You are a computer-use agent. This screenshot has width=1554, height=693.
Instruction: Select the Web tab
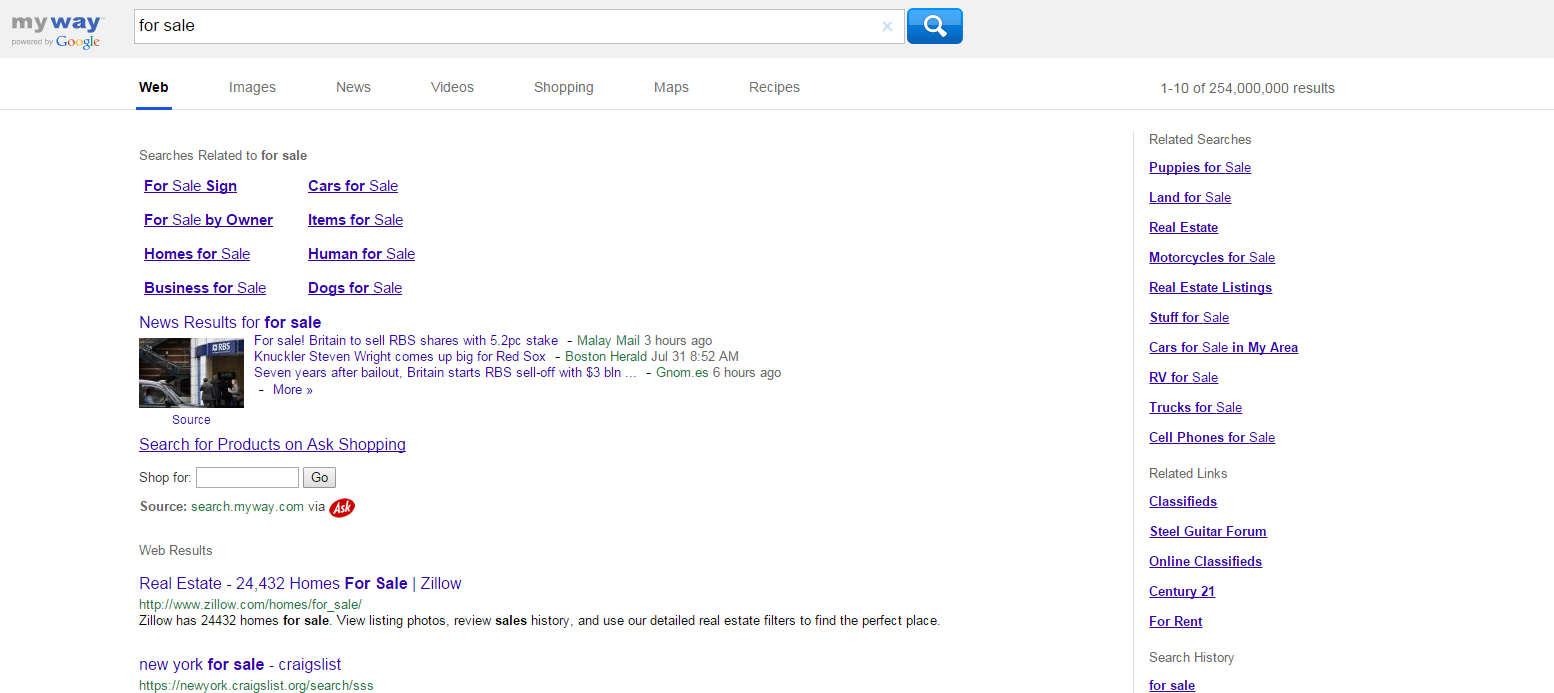pyautogui.click(x=153, y=87)
